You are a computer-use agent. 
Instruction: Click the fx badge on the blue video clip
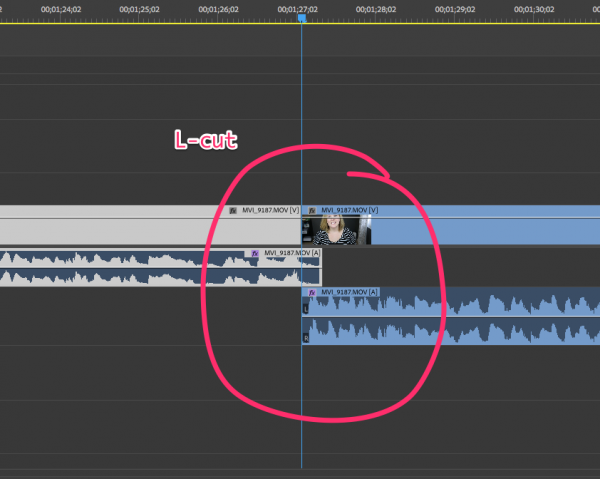pos(312,210)
